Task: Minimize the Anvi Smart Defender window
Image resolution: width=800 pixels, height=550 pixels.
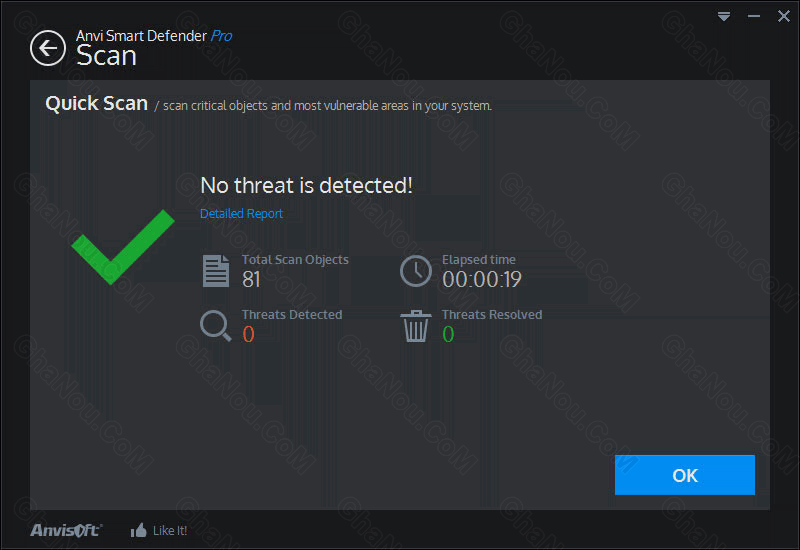Action: click(752, 17)
